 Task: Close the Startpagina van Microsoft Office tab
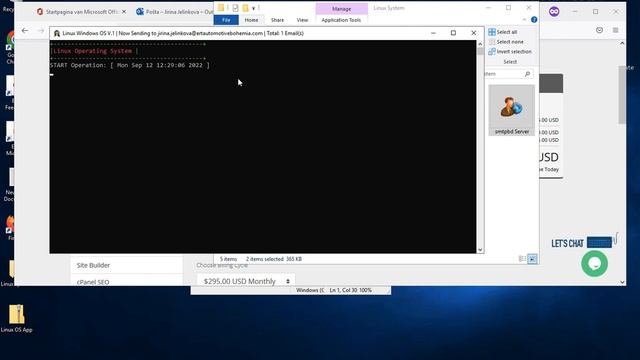(x=124, y=12)
